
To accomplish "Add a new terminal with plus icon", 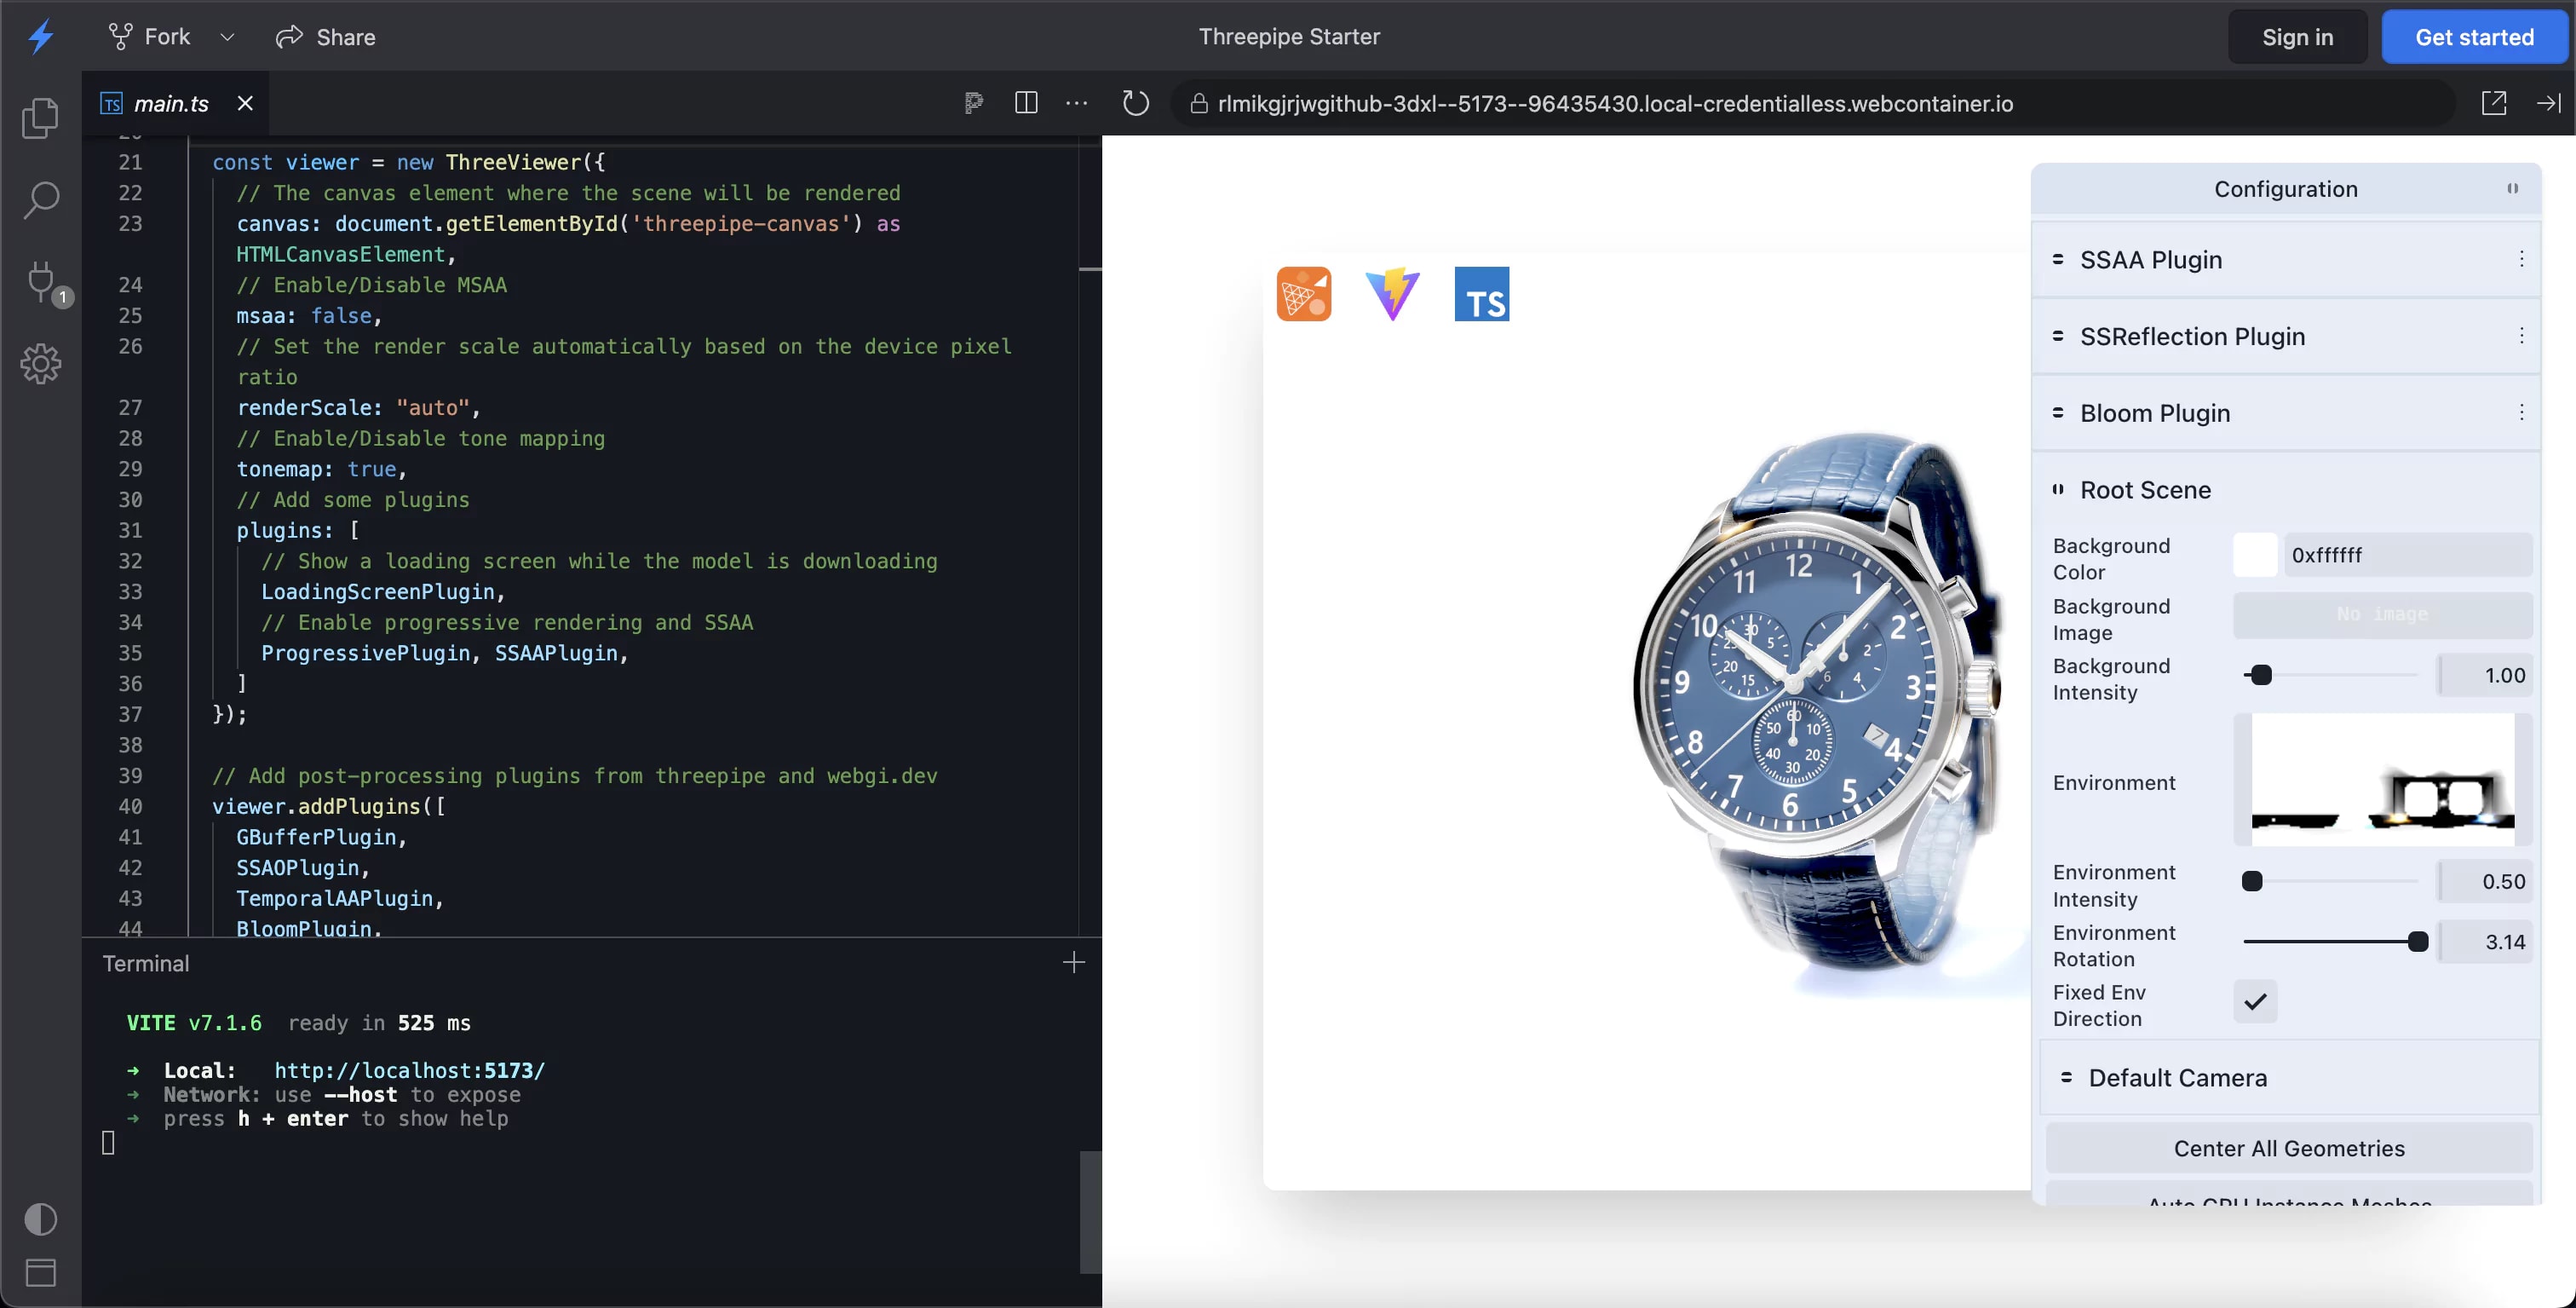I will pos(1073,962).
